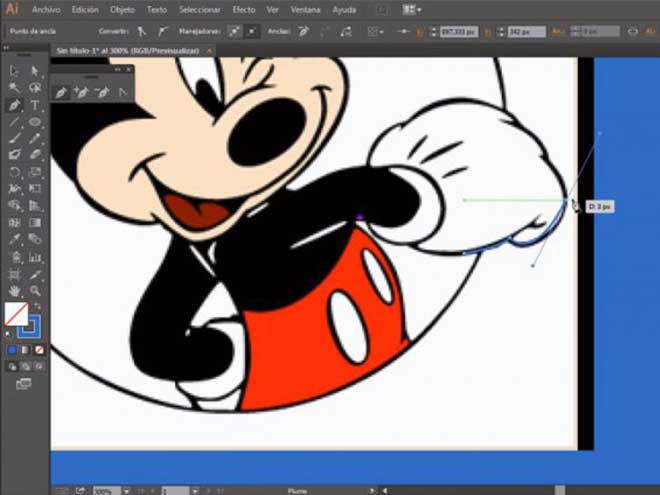The height and width of the screenshot is (495, 660).
Task: Pick the Hand tool
Action: point(14,290)
